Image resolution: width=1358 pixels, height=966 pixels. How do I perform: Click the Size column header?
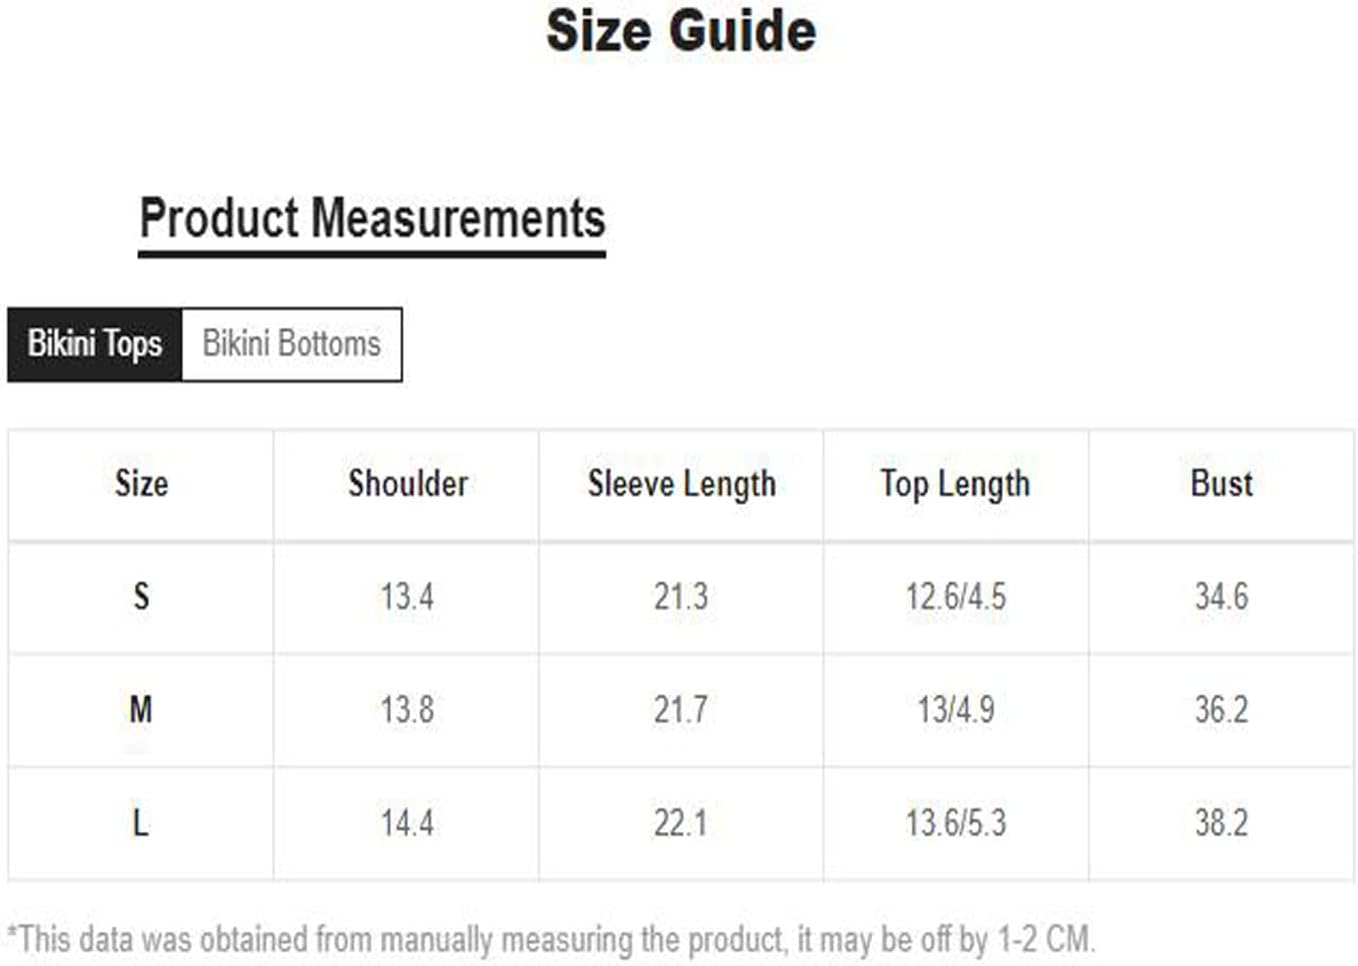(x=141, y=484)
